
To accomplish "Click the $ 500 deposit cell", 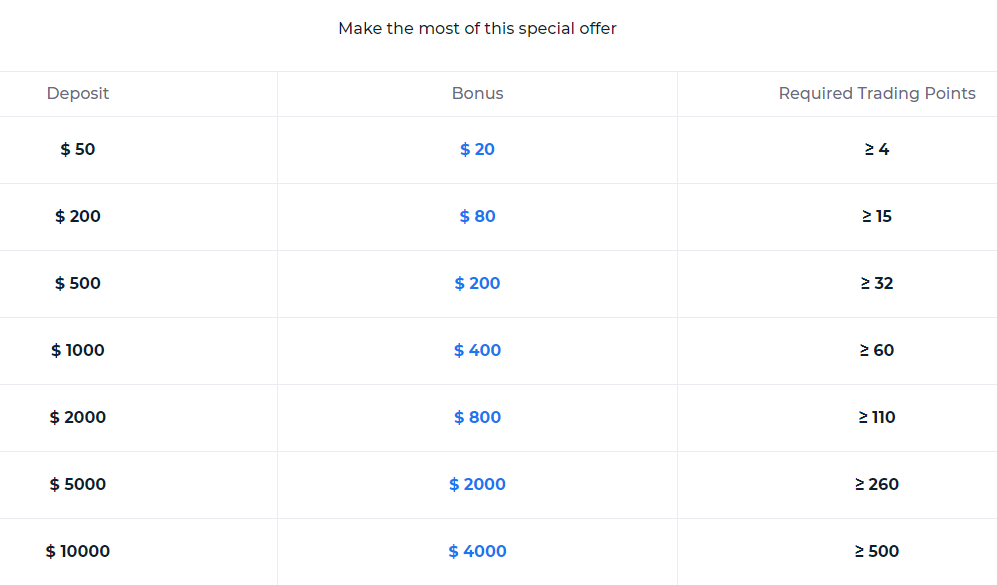I will [78, 283].
